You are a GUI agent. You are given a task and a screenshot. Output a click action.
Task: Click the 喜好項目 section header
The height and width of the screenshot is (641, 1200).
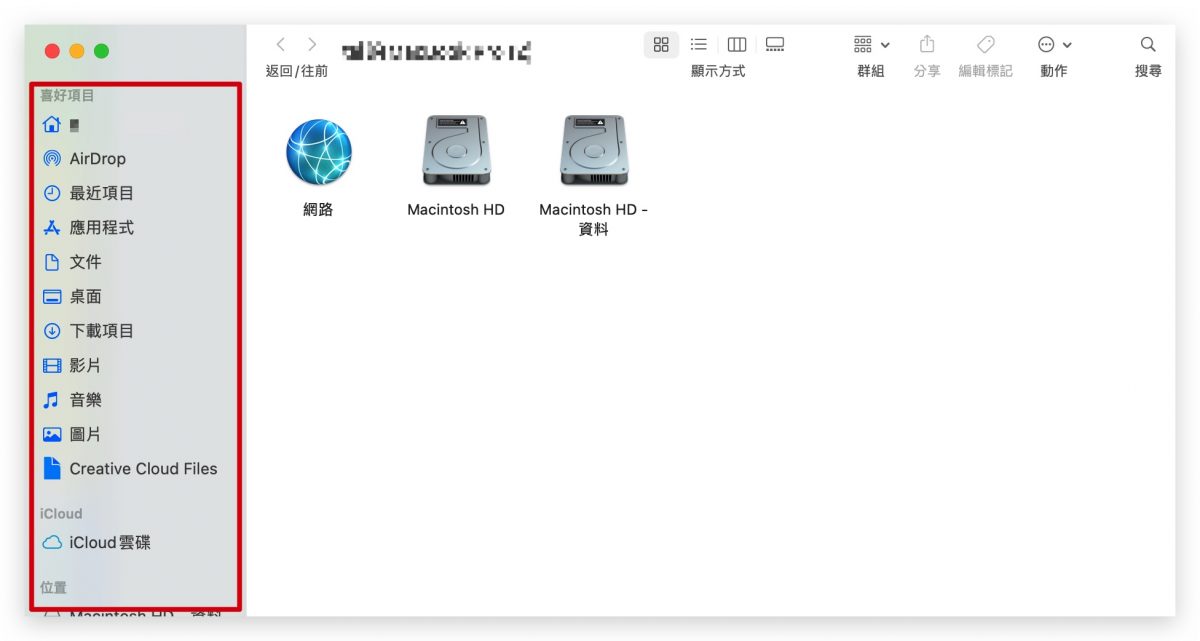coord(67,96)
